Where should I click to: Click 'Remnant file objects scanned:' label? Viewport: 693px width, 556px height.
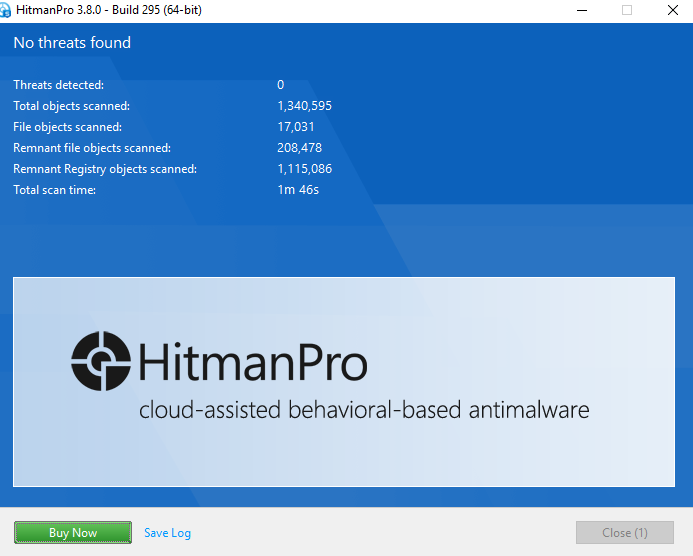pos(92,148)
